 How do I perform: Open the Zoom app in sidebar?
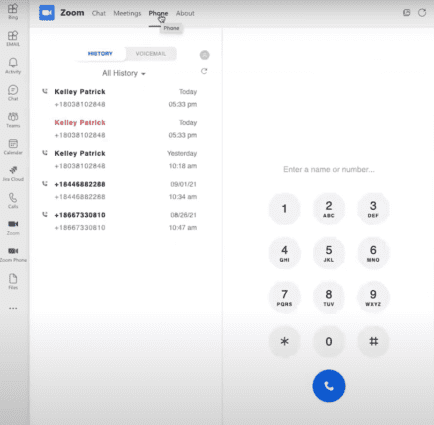(x=13, y=228)
